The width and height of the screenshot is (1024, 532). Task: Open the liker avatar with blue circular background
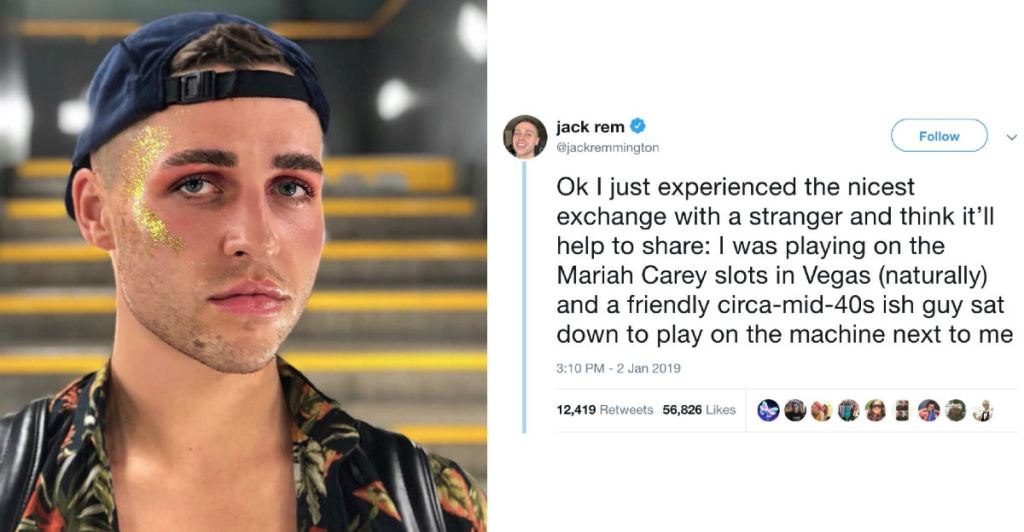tap(929, 410)
